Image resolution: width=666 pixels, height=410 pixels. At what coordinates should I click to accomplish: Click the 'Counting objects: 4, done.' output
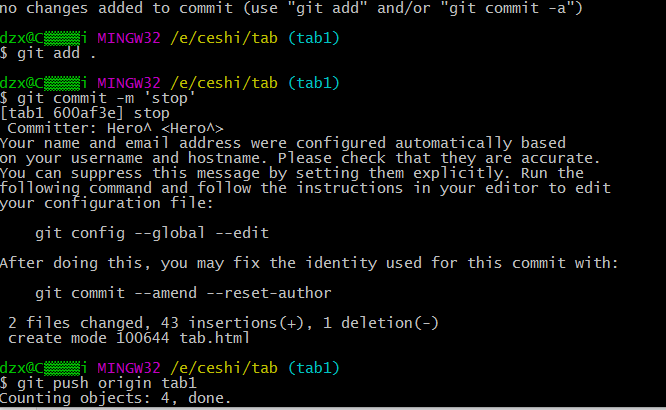tap(116, 398)
